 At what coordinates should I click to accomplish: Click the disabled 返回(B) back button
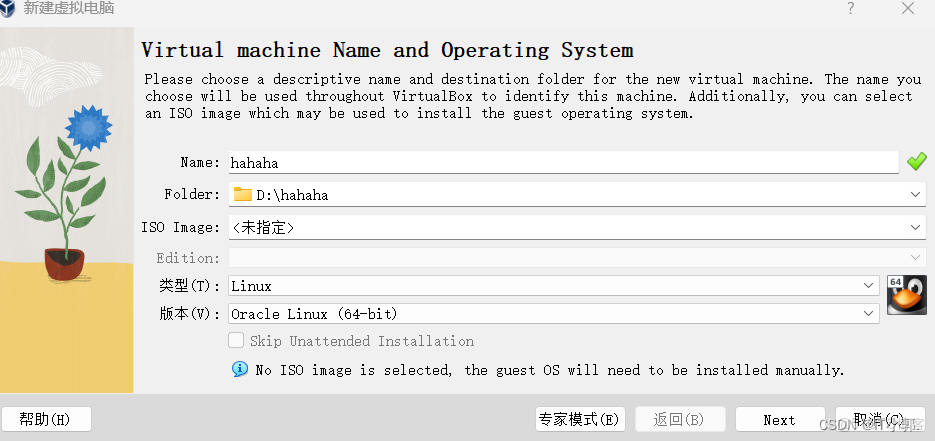click(x=680, y=419)
